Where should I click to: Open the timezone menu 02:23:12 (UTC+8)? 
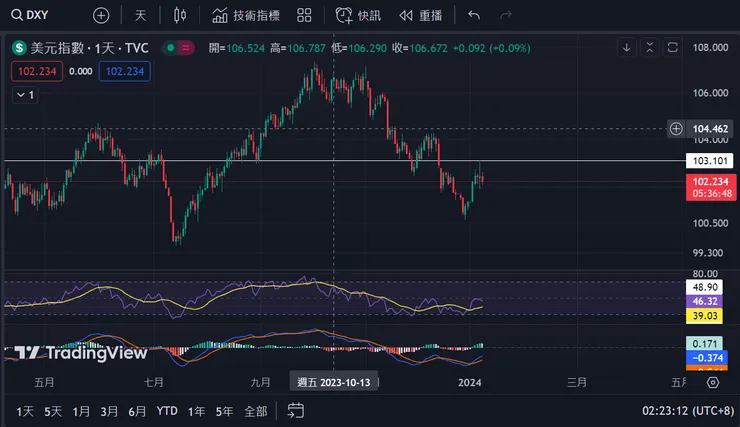pos(688,411)
